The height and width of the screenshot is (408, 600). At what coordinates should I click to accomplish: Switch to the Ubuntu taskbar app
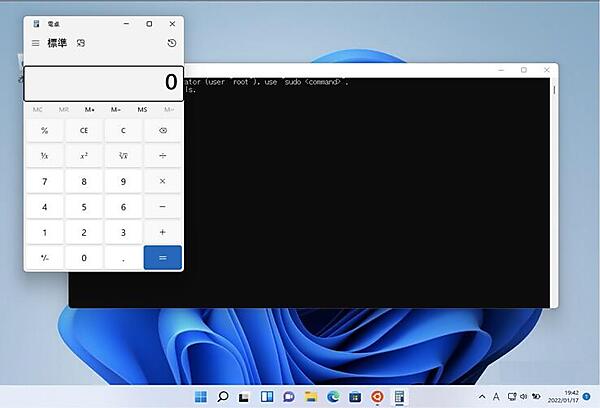[377, 397]
